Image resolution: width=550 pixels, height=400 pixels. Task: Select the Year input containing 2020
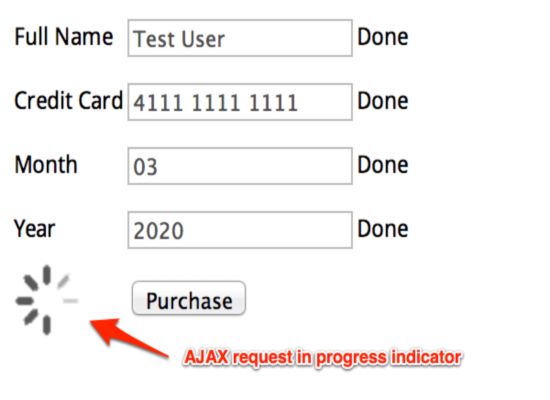click(x=240, y=230)
